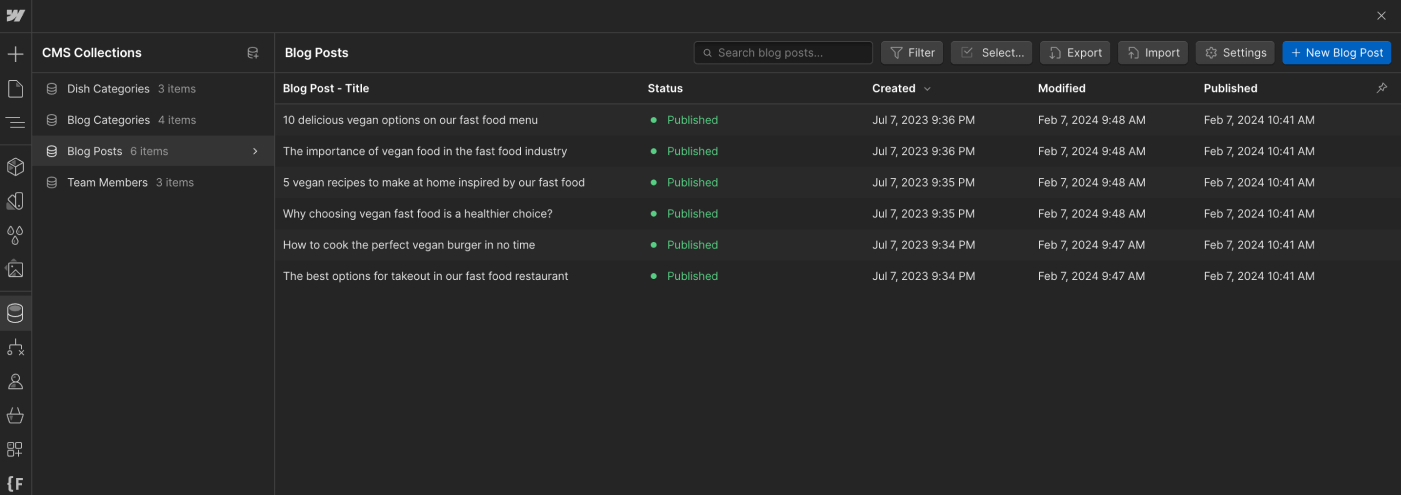This screenshot has width=1401, height=495.
Task: Open 'How to cook the perfect vegan burger' post
Action: tap(409, 244)
